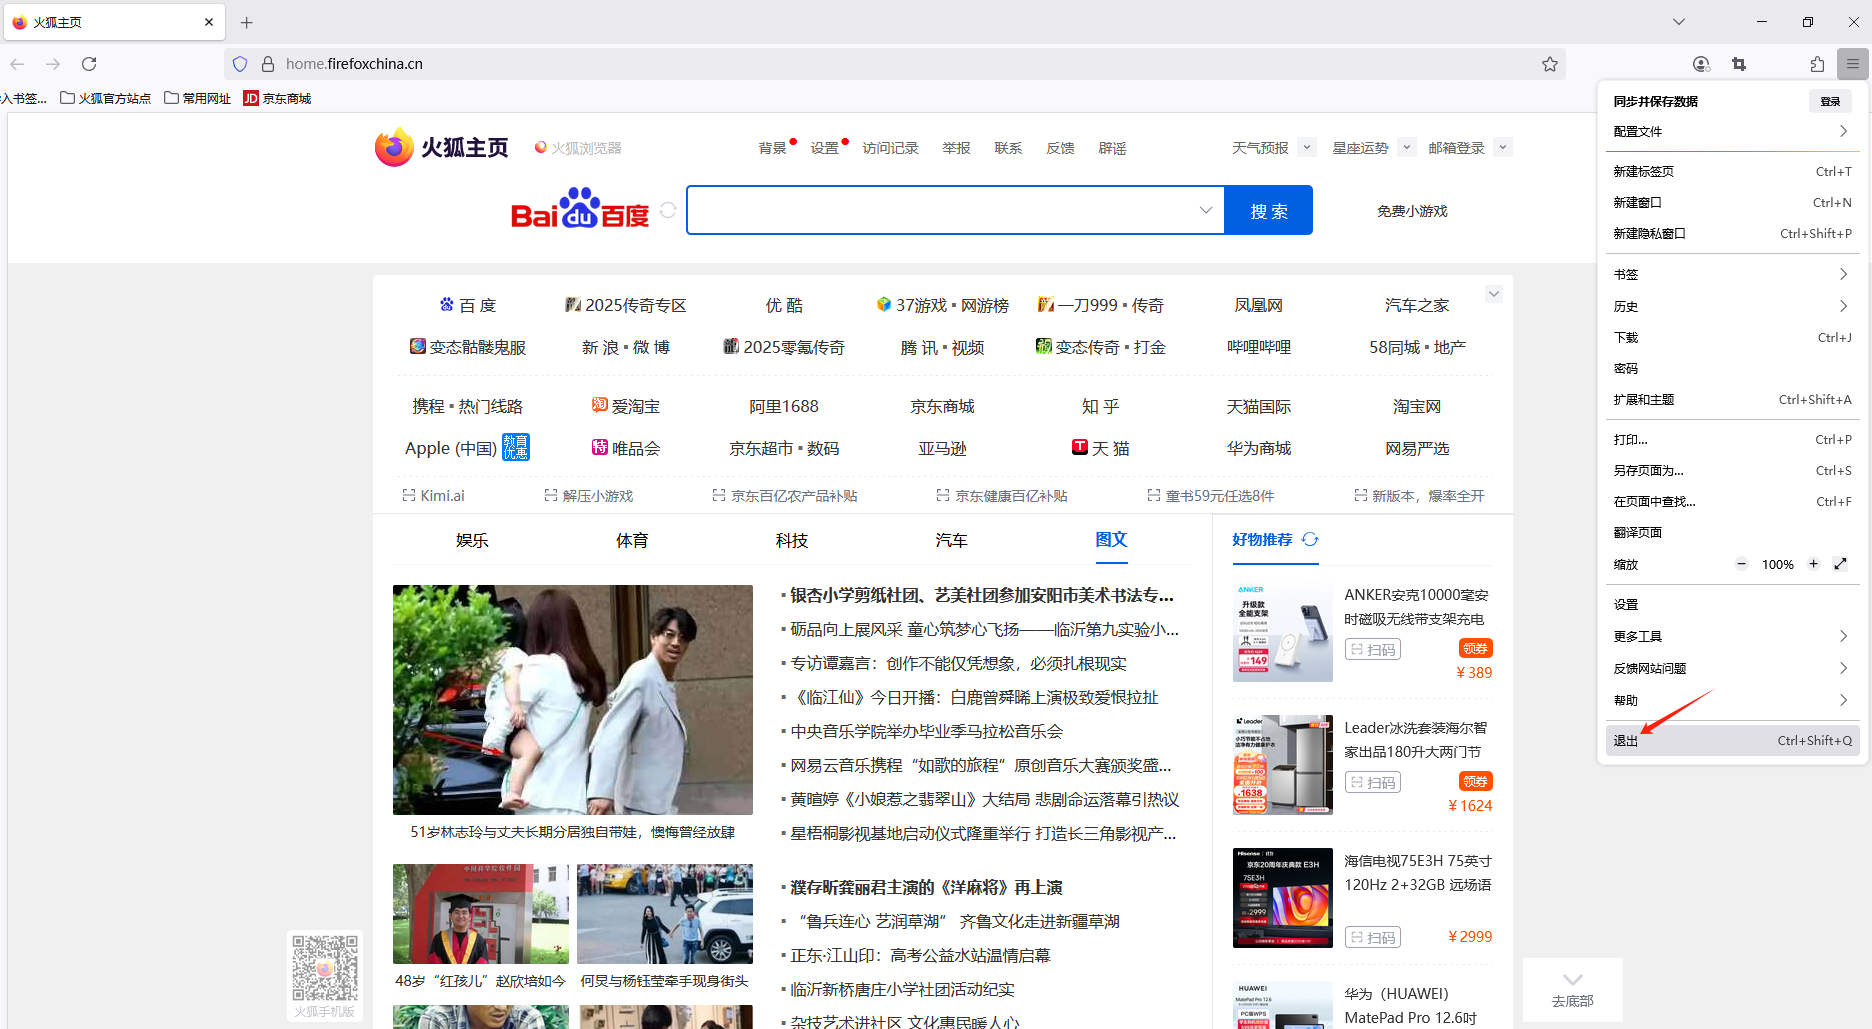Screen dimensions: 1872x1029
Task: Open the 唯品会 link
Action: click(625, 448)
